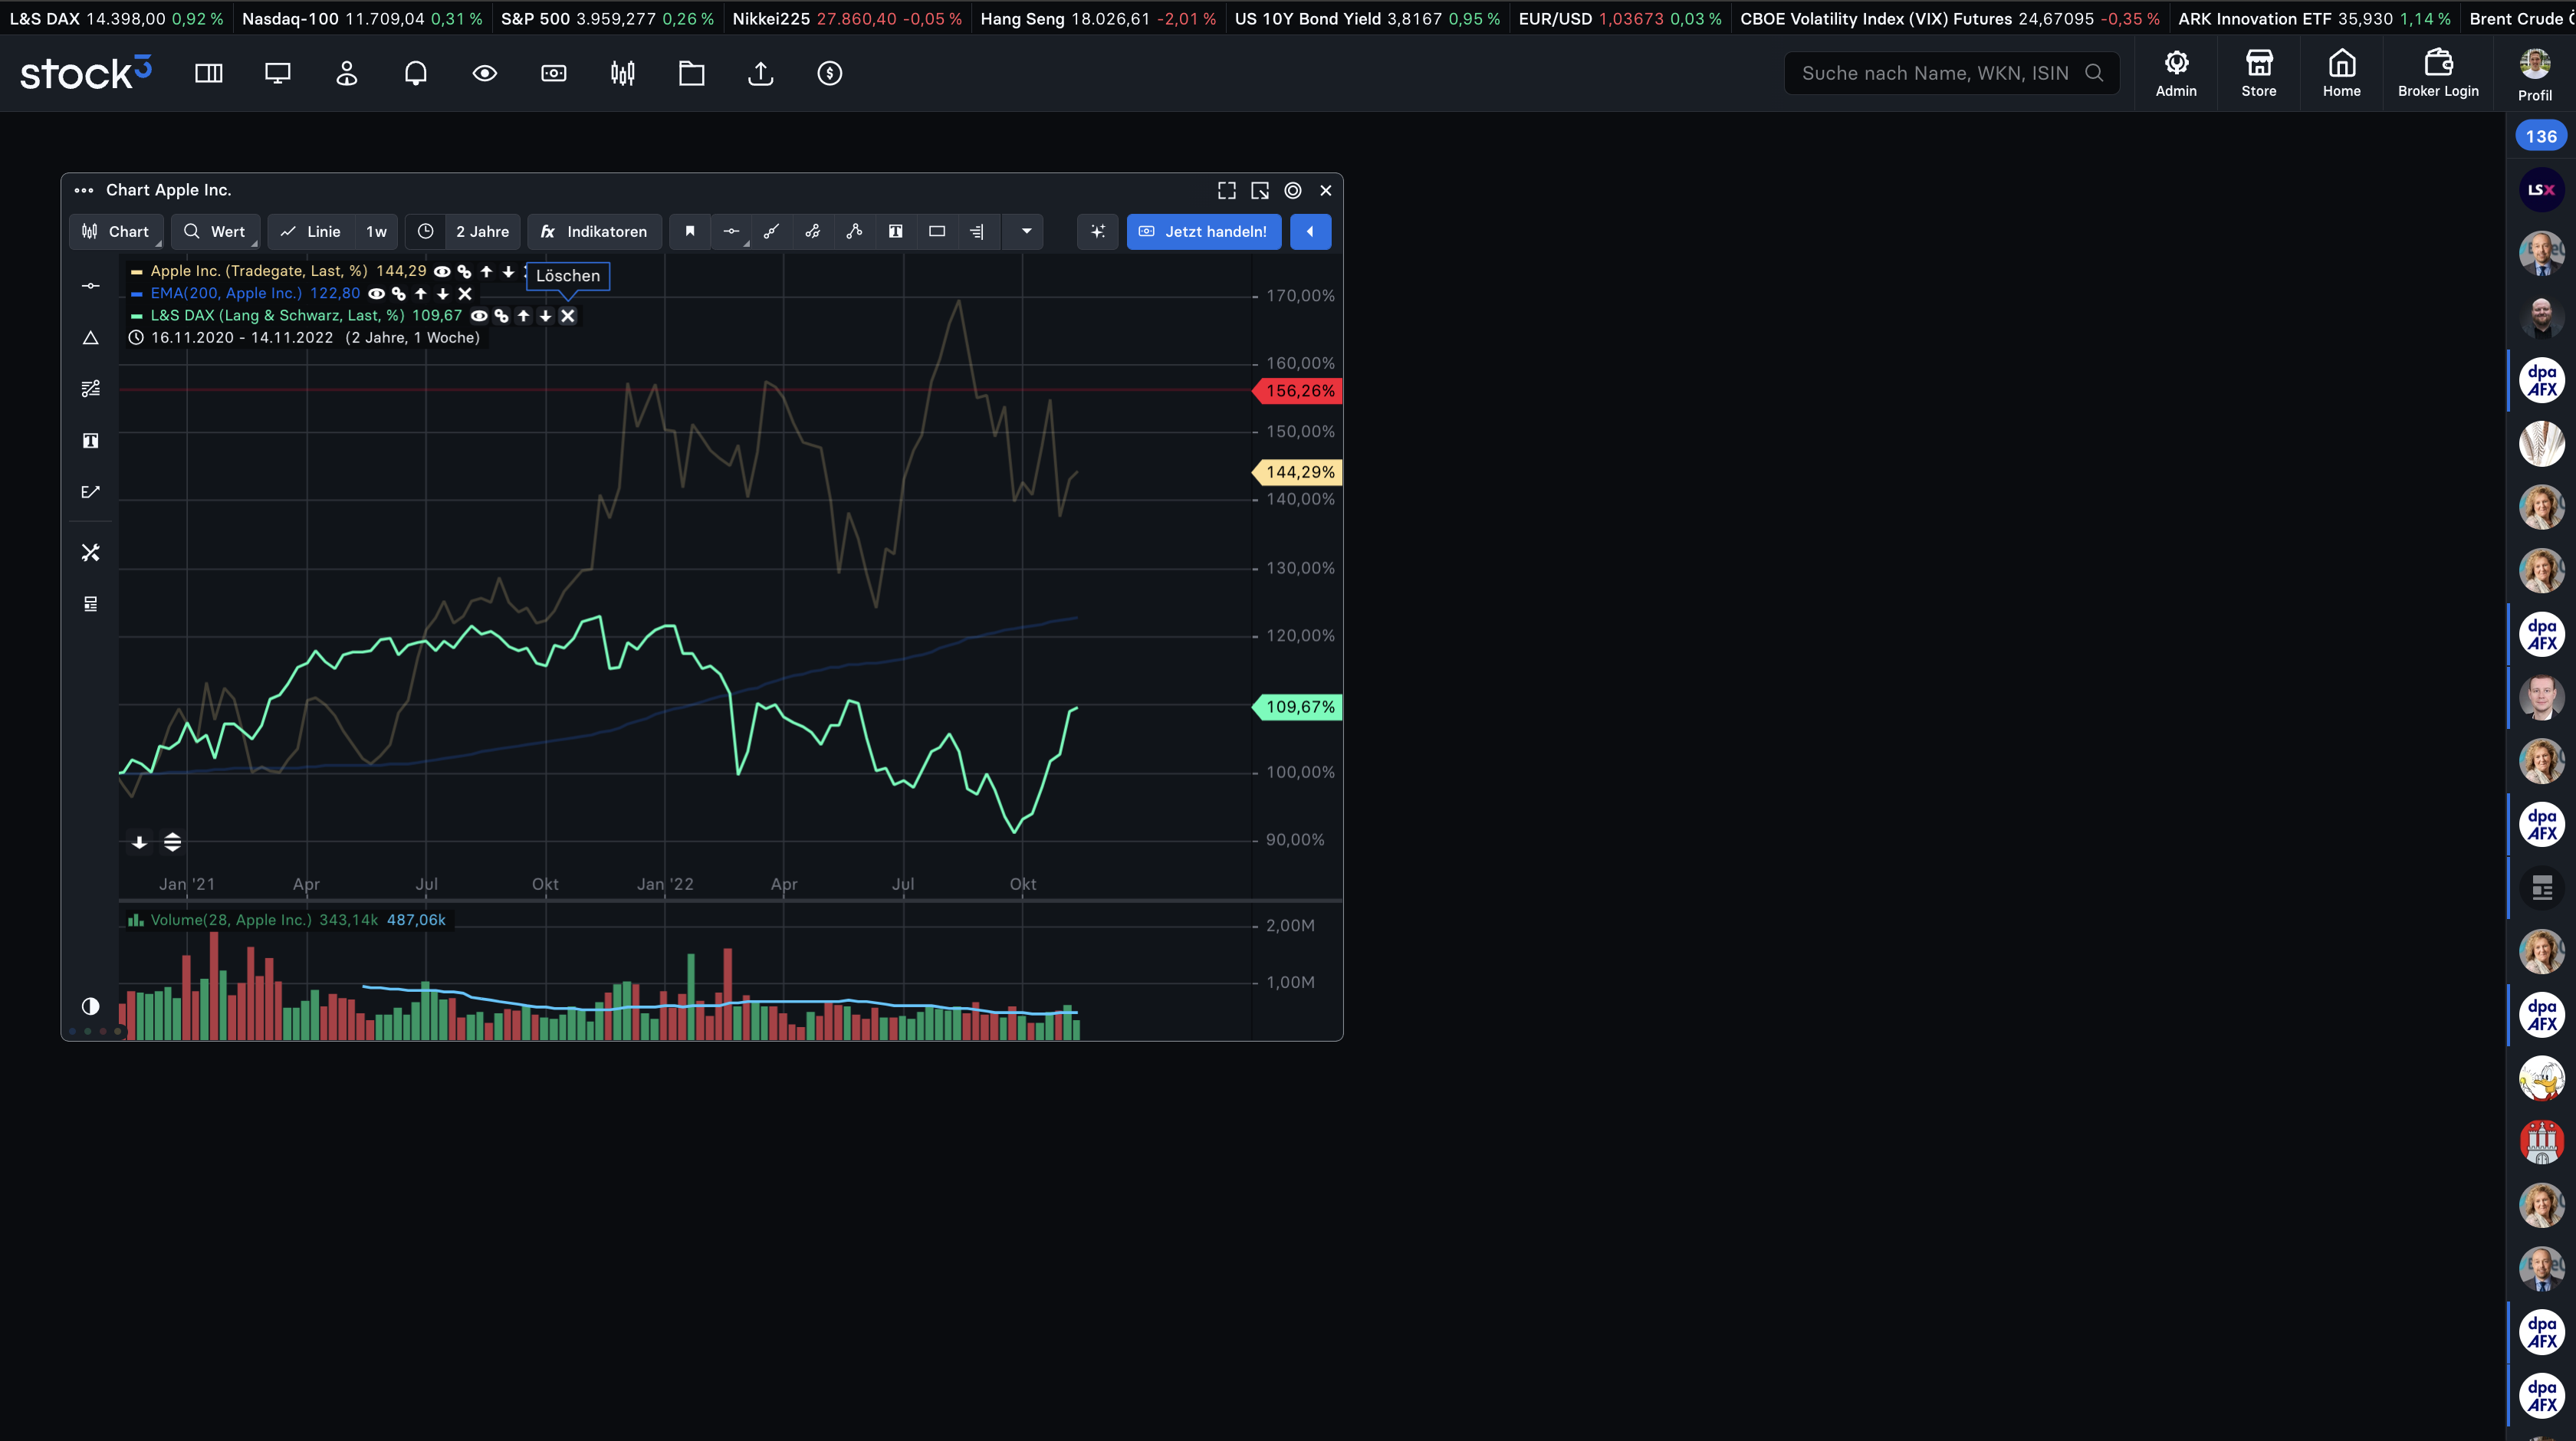Open the watchlist eye icon in the top navigation

click(484, 73)
